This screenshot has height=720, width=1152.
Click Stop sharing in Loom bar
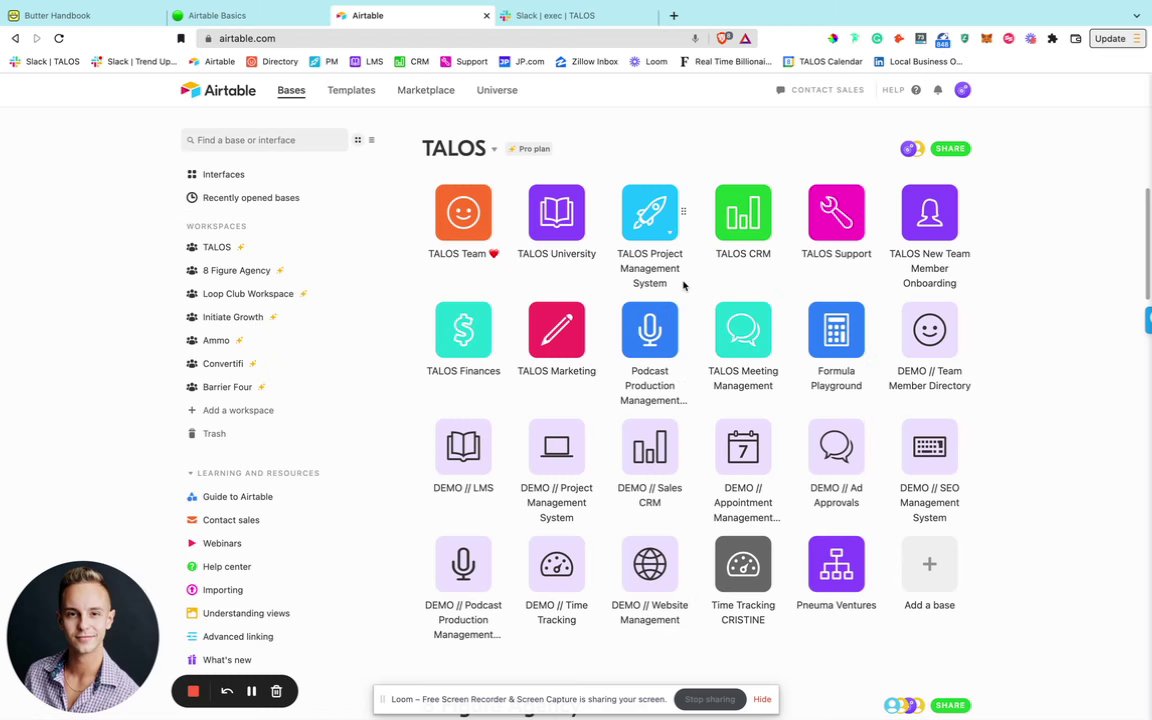pos(710,699)
